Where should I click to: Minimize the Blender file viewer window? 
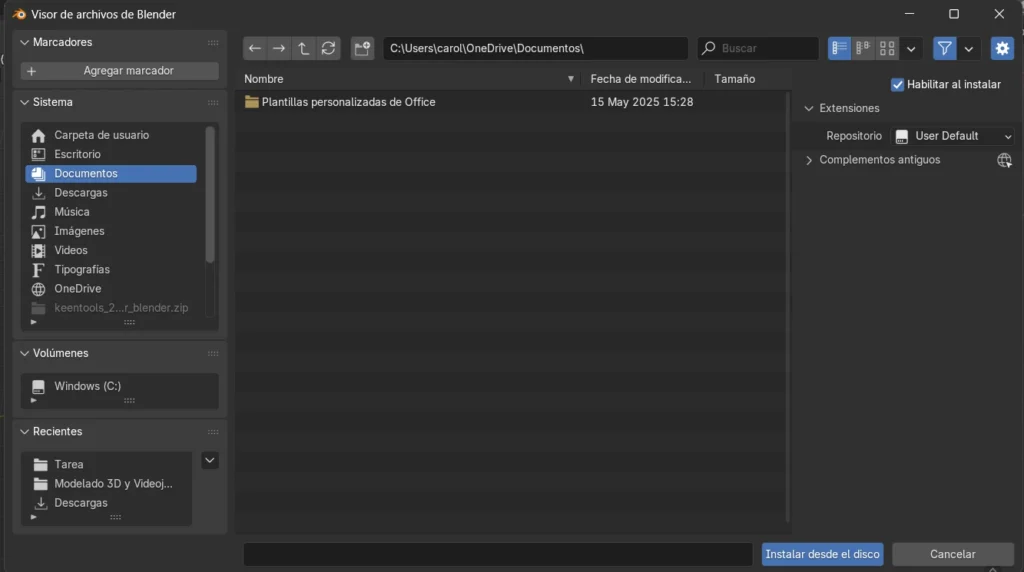pyautogui.click(x=909, y=14)
